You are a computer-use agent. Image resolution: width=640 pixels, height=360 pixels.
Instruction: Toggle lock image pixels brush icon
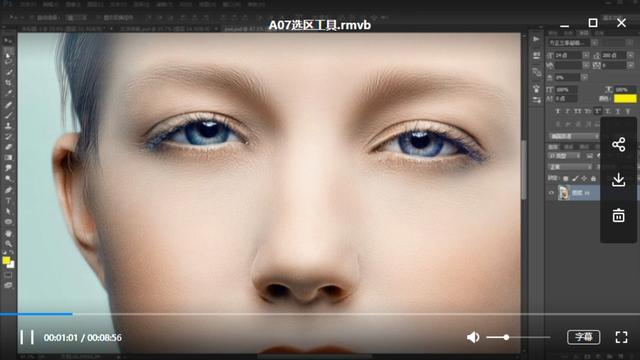(x=575, y=178)
